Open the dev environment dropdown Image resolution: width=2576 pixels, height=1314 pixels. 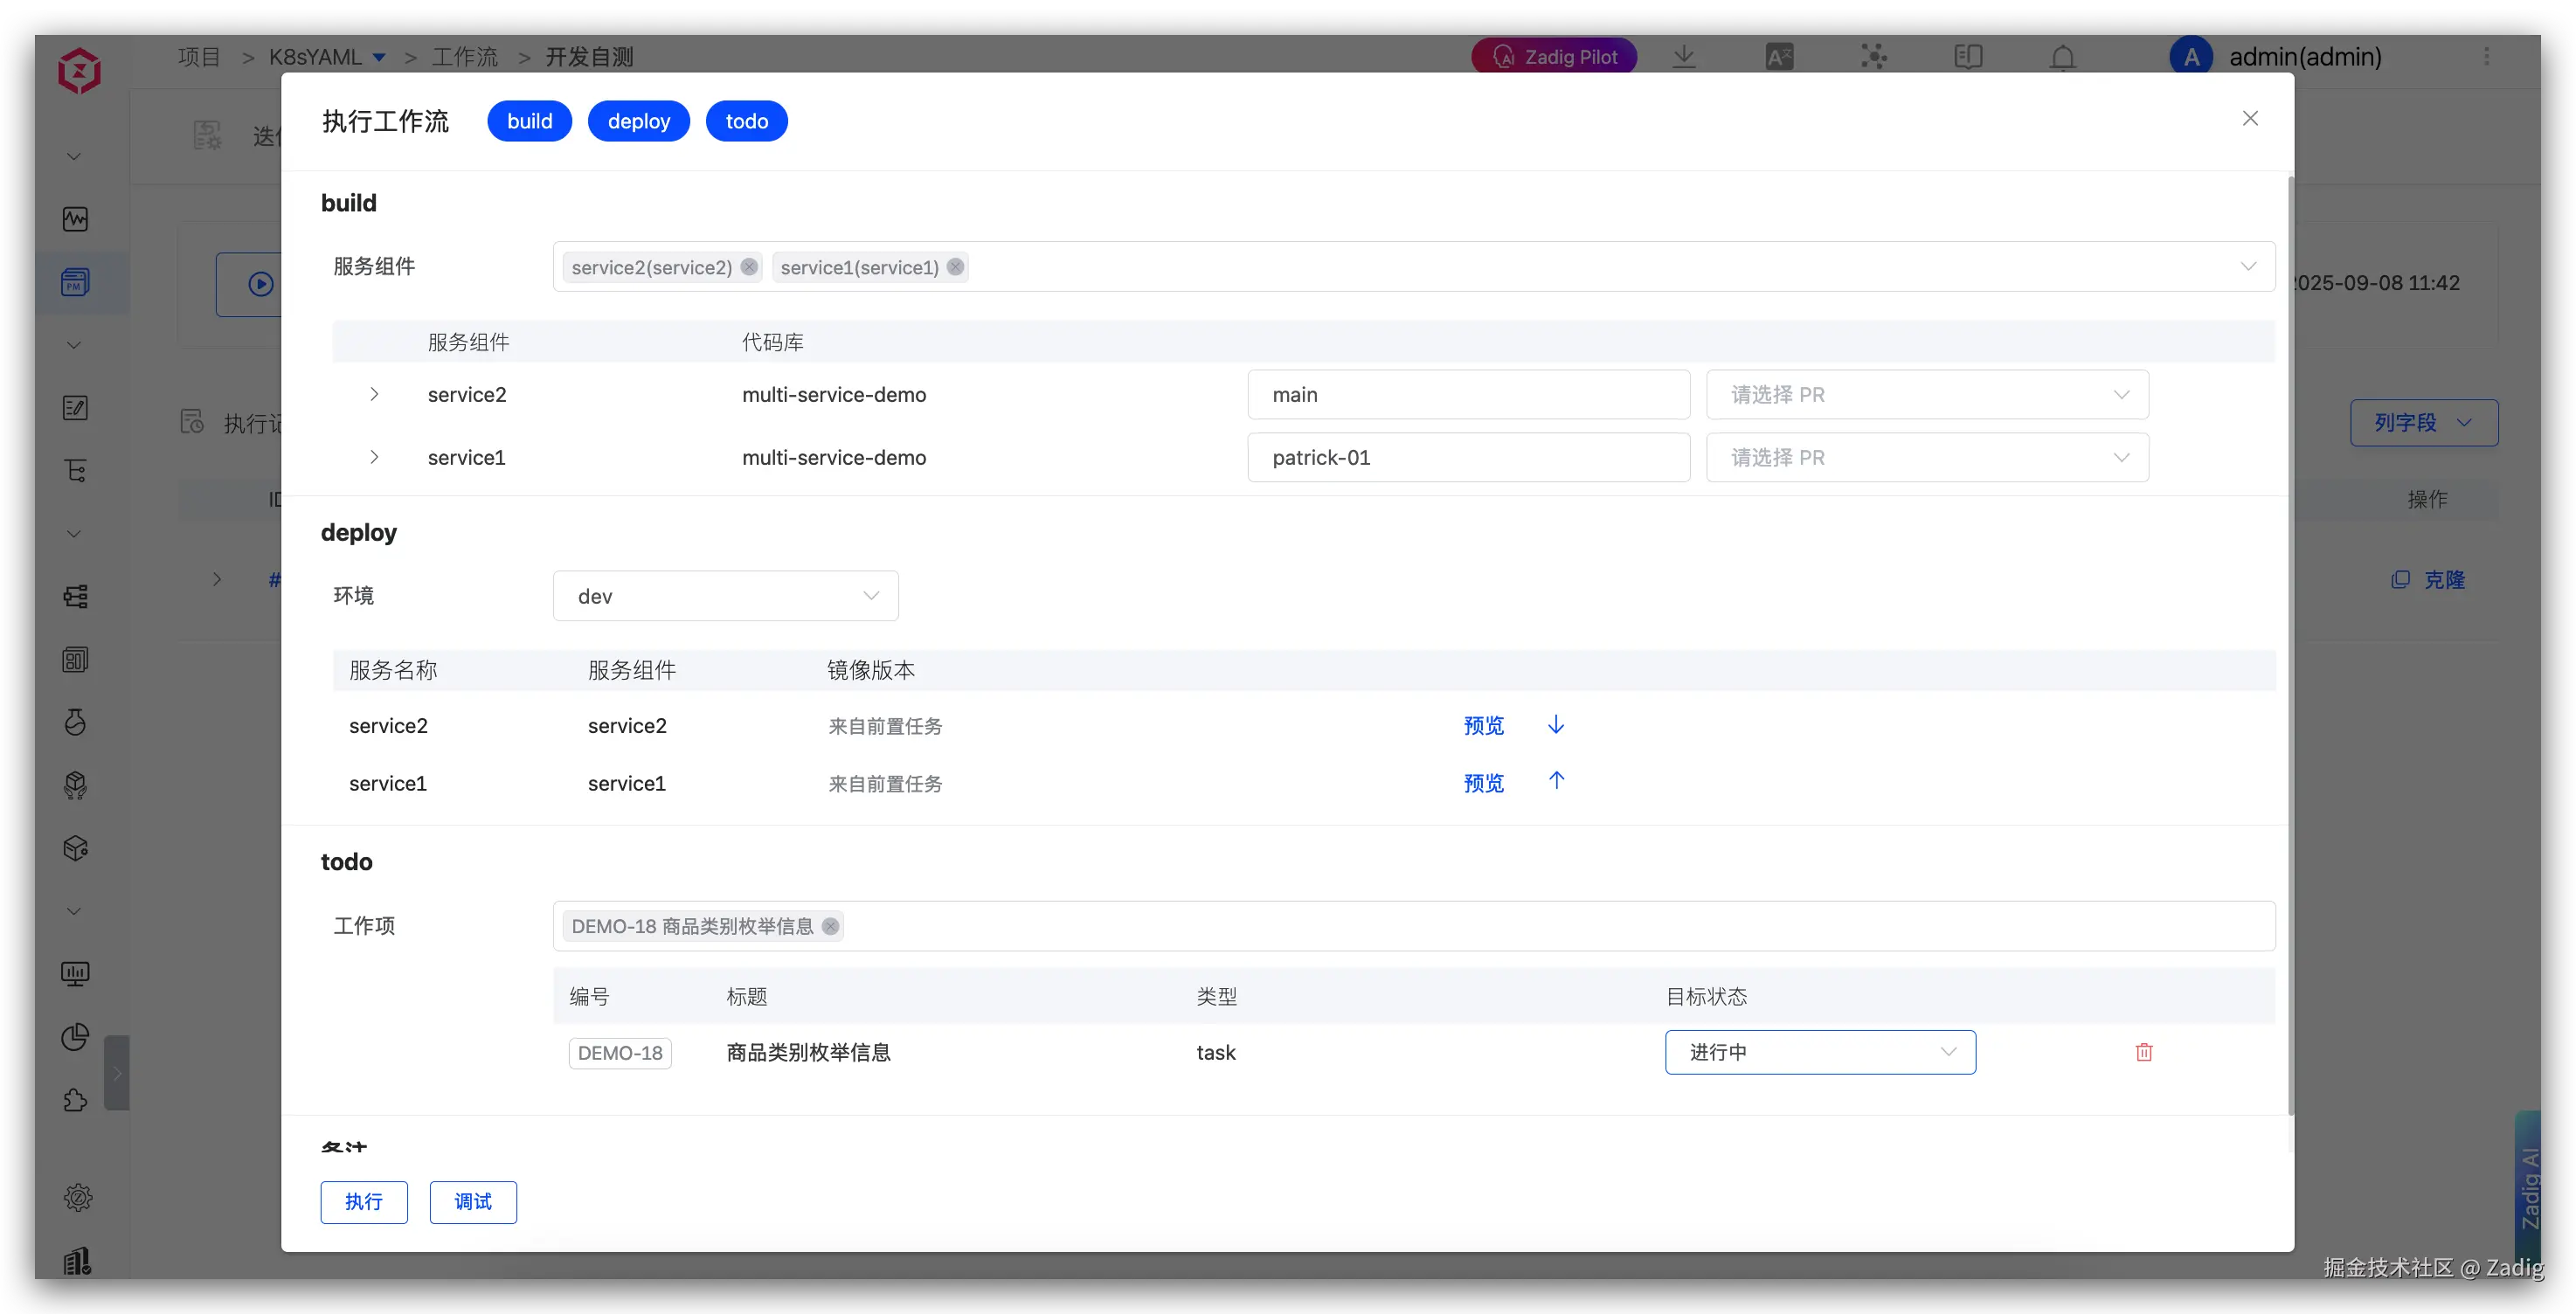click(x=725, y=596)
